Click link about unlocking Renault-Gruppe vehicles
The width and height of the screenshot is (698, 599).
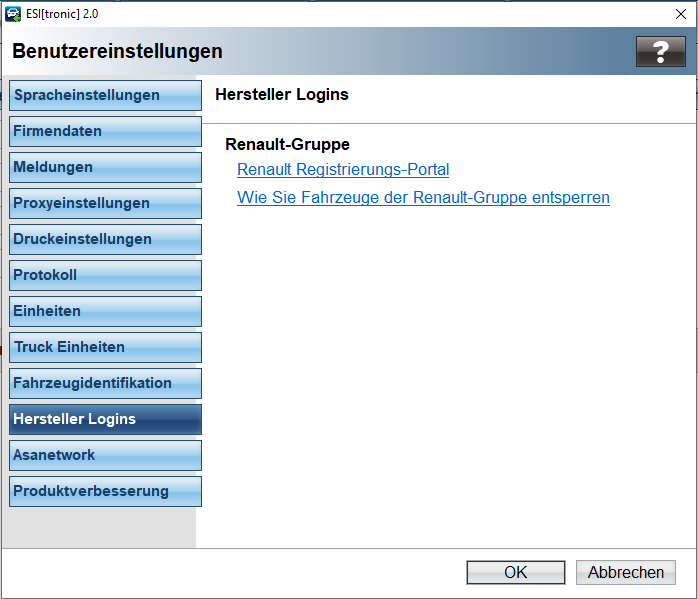point(423,198)
